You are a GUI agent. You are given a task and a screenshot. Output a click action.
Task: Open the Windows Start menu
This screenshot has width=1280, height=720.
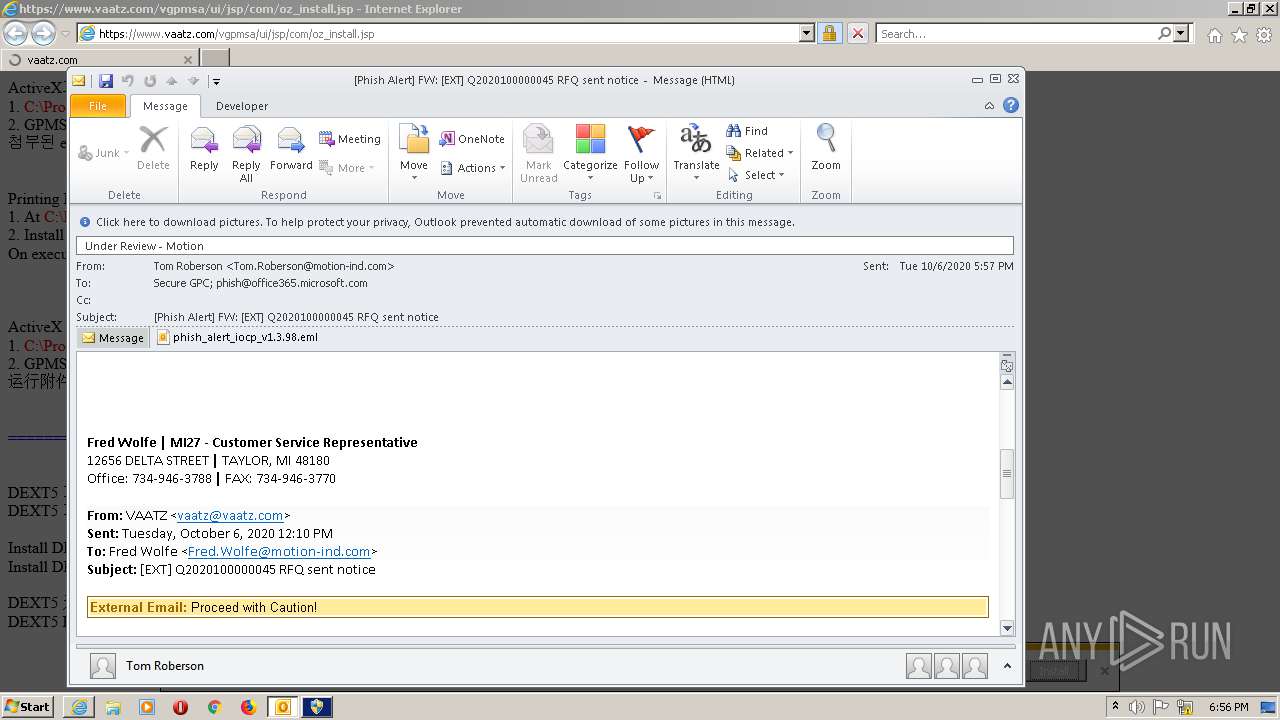pyautogui.click(x=27, y=706)
